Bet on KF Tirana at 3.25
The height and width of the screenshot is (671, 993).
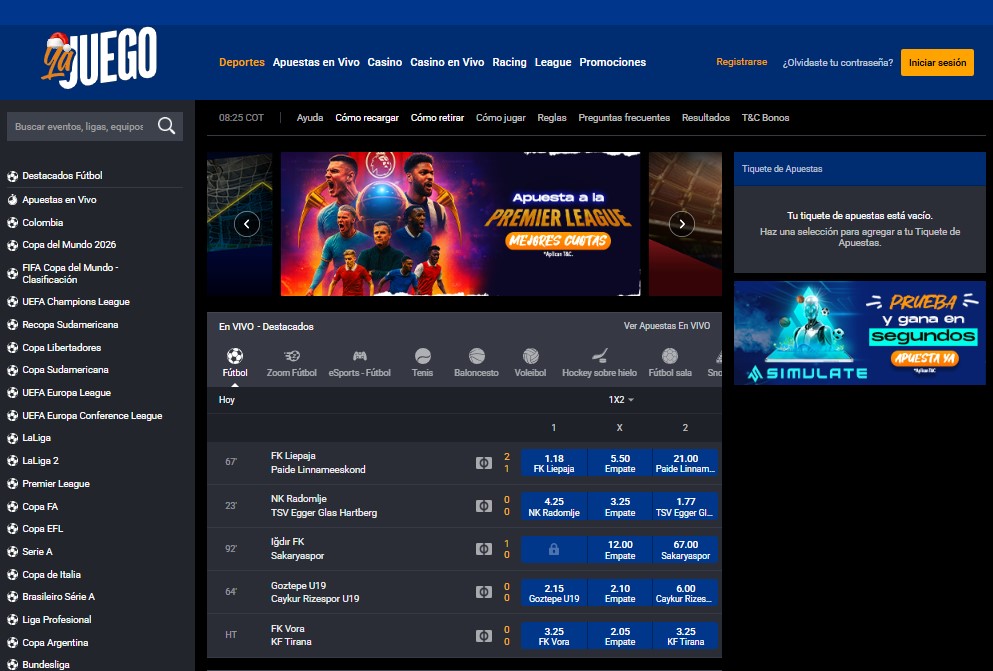coord(685,636)
